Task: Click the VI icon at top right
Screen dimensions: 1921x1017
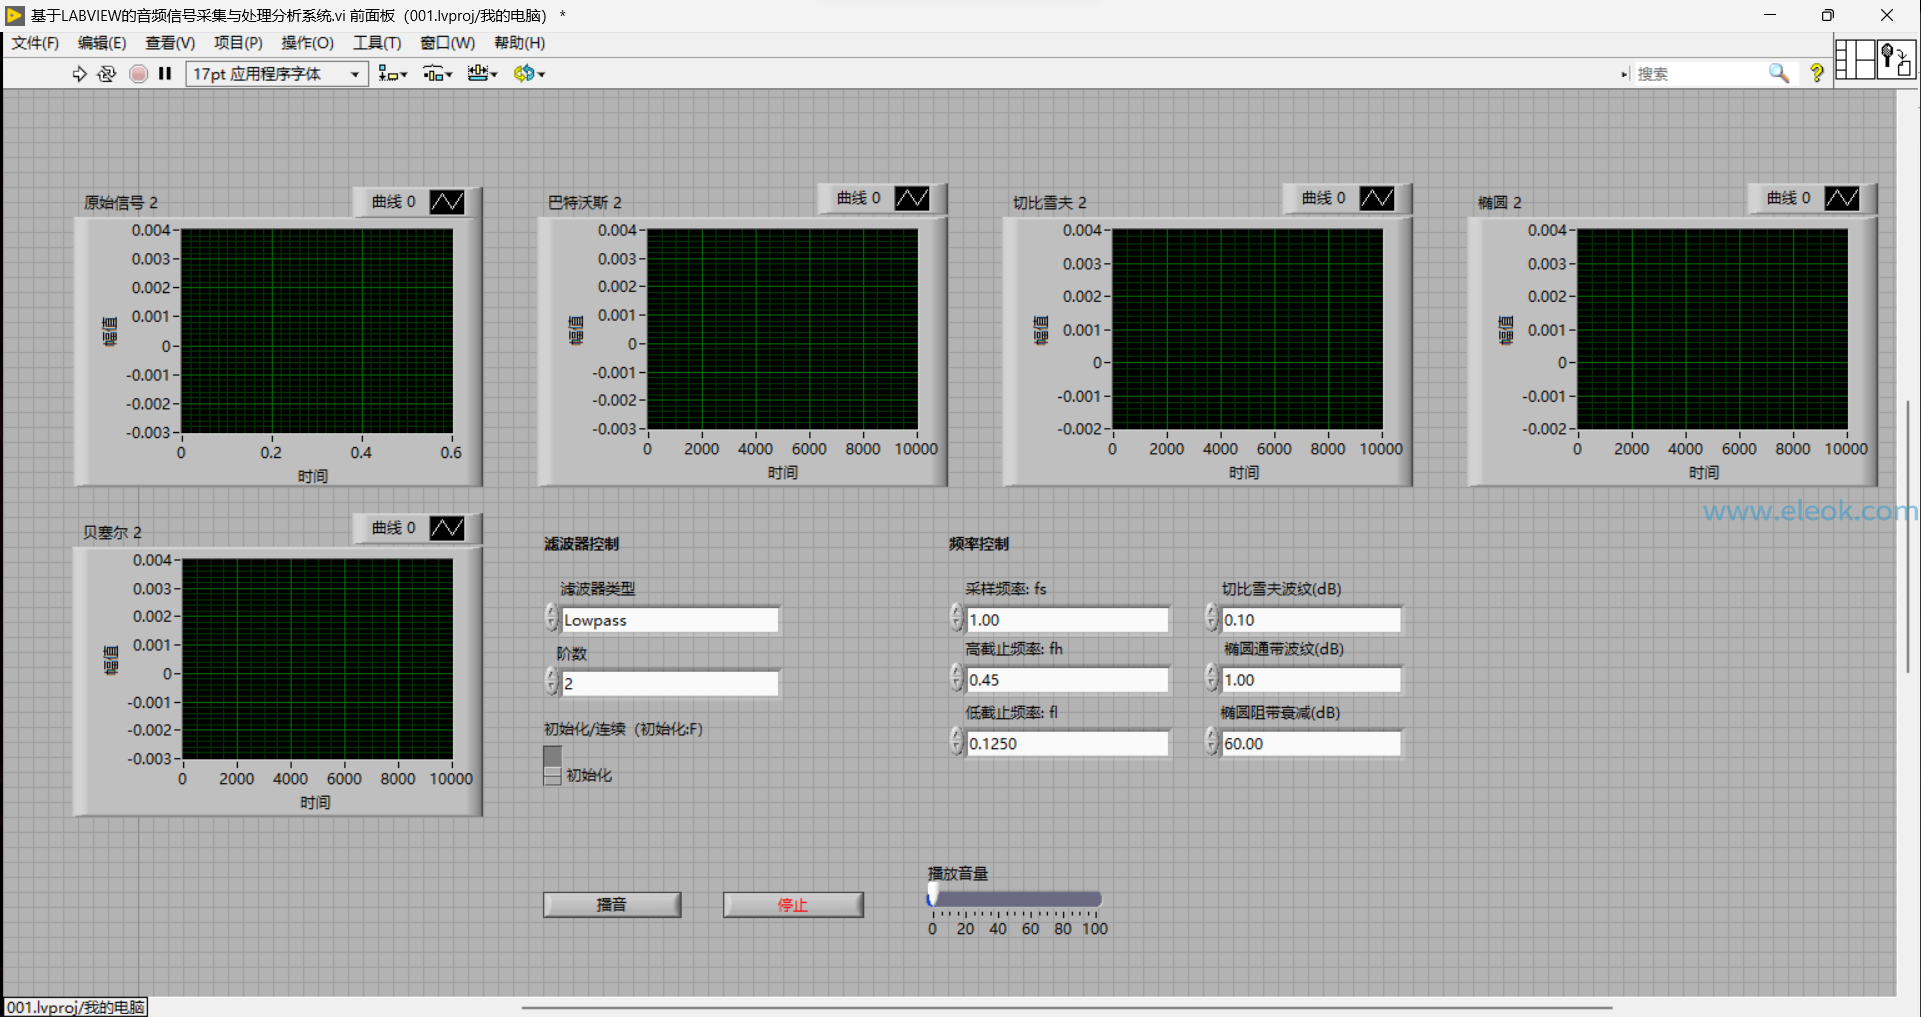Action: (x=1897, y=60)
